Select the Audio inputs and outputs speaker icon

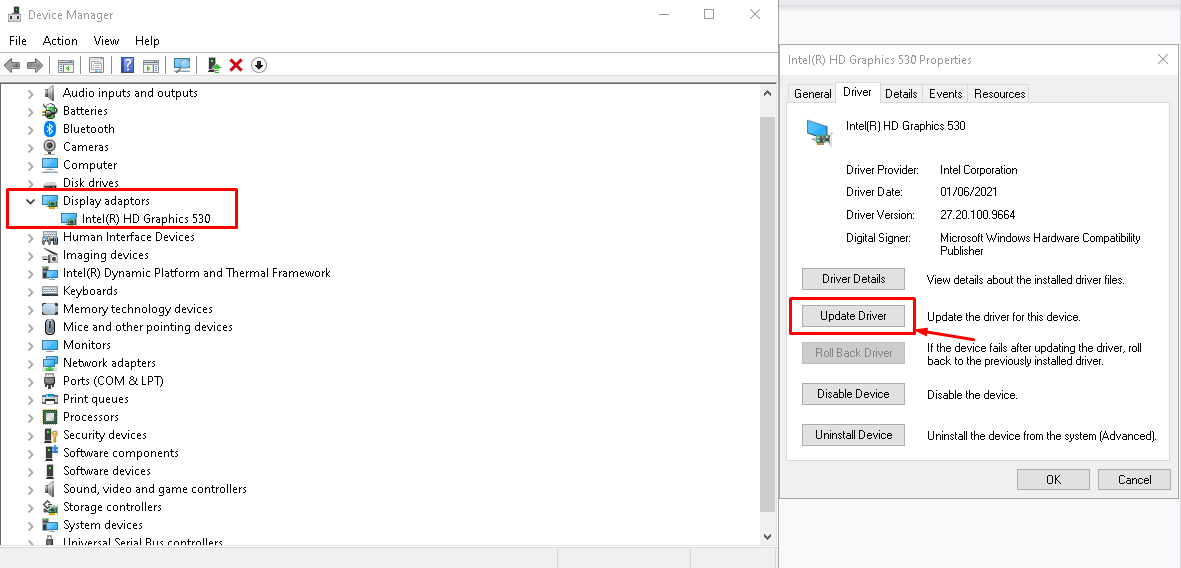click(x=50, y=93)
